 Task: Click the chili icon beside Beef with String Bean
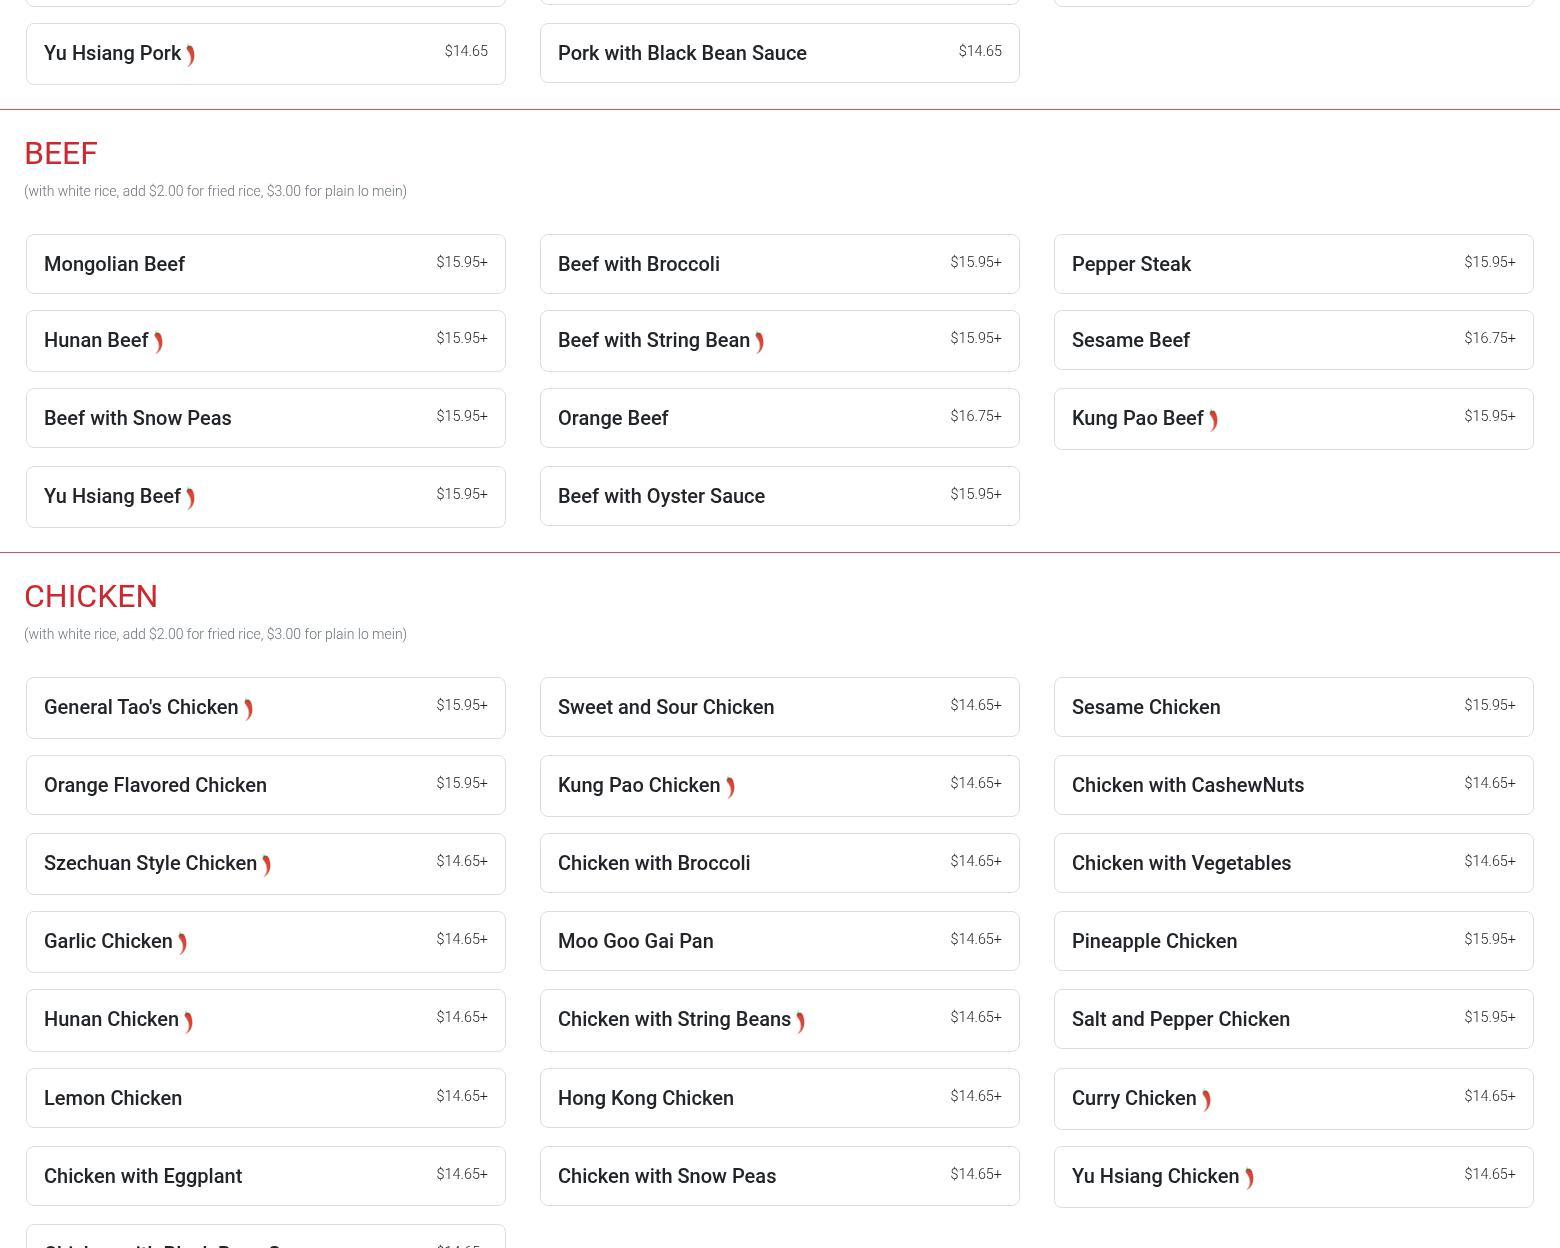[760, 342]
